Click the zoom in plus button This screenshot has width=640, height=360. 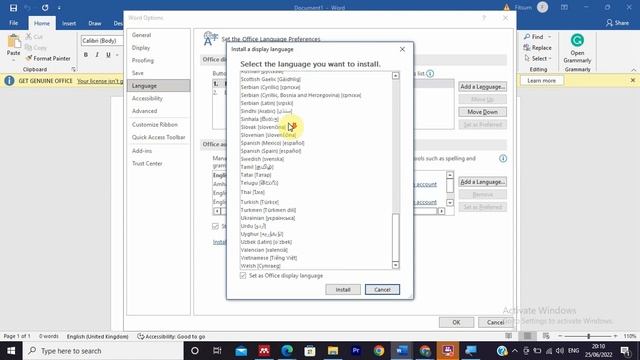616,336
